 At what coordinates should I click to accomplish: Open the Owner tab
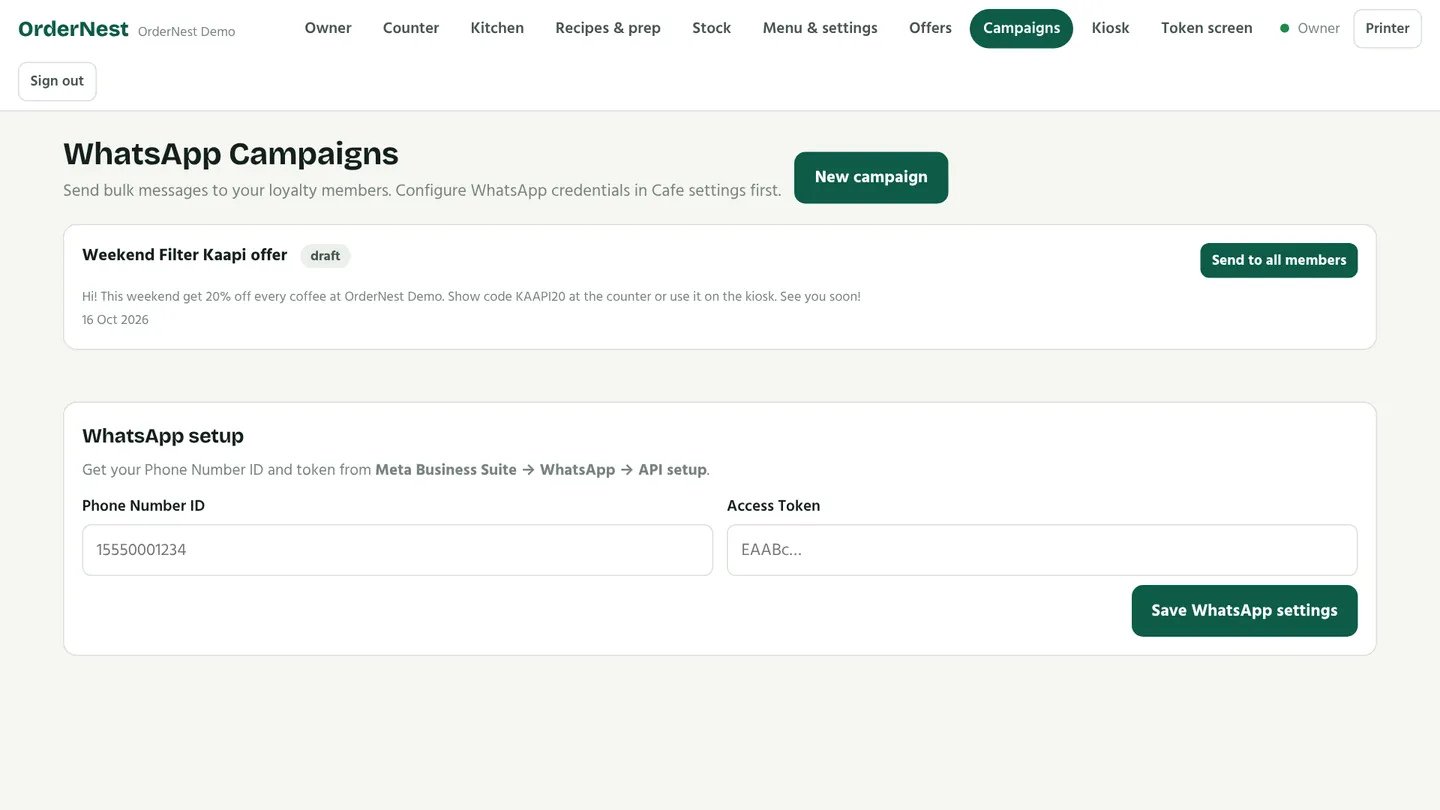click(x=328, y=28)
